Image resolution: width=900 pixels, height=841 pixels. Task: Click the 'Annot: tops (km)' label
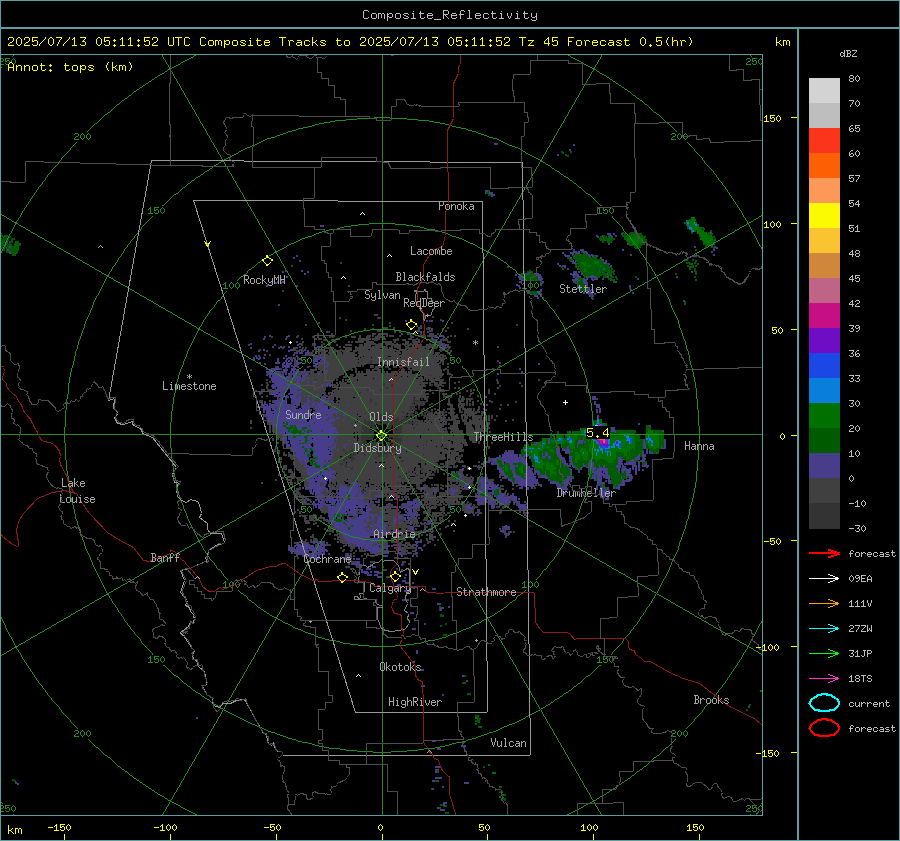click(x=70, y=67)
